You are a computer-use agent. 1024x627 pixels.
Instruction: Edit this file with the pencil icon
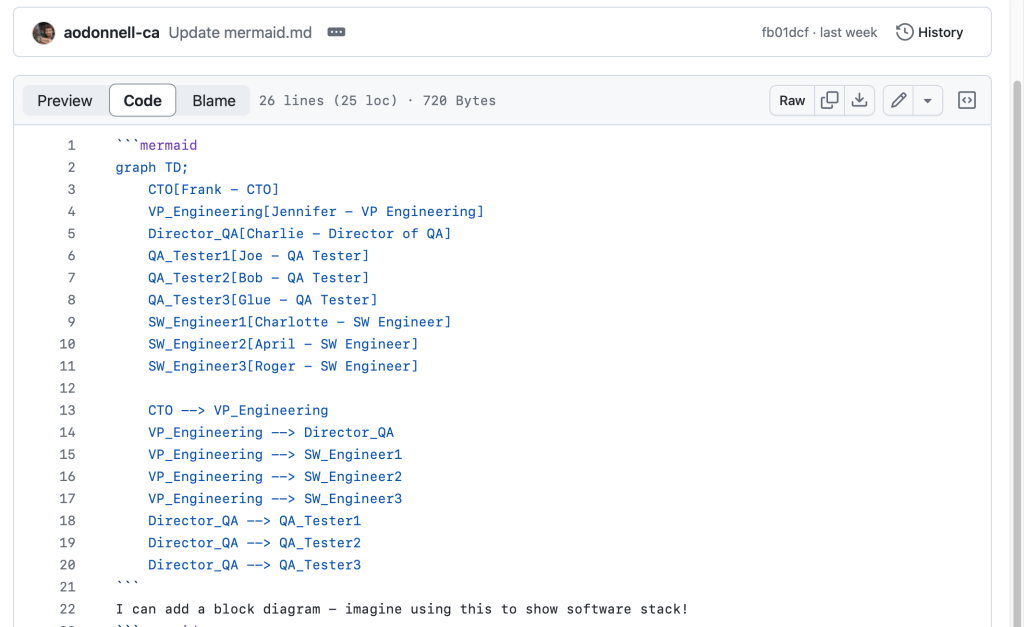click(x=898, y=100)
